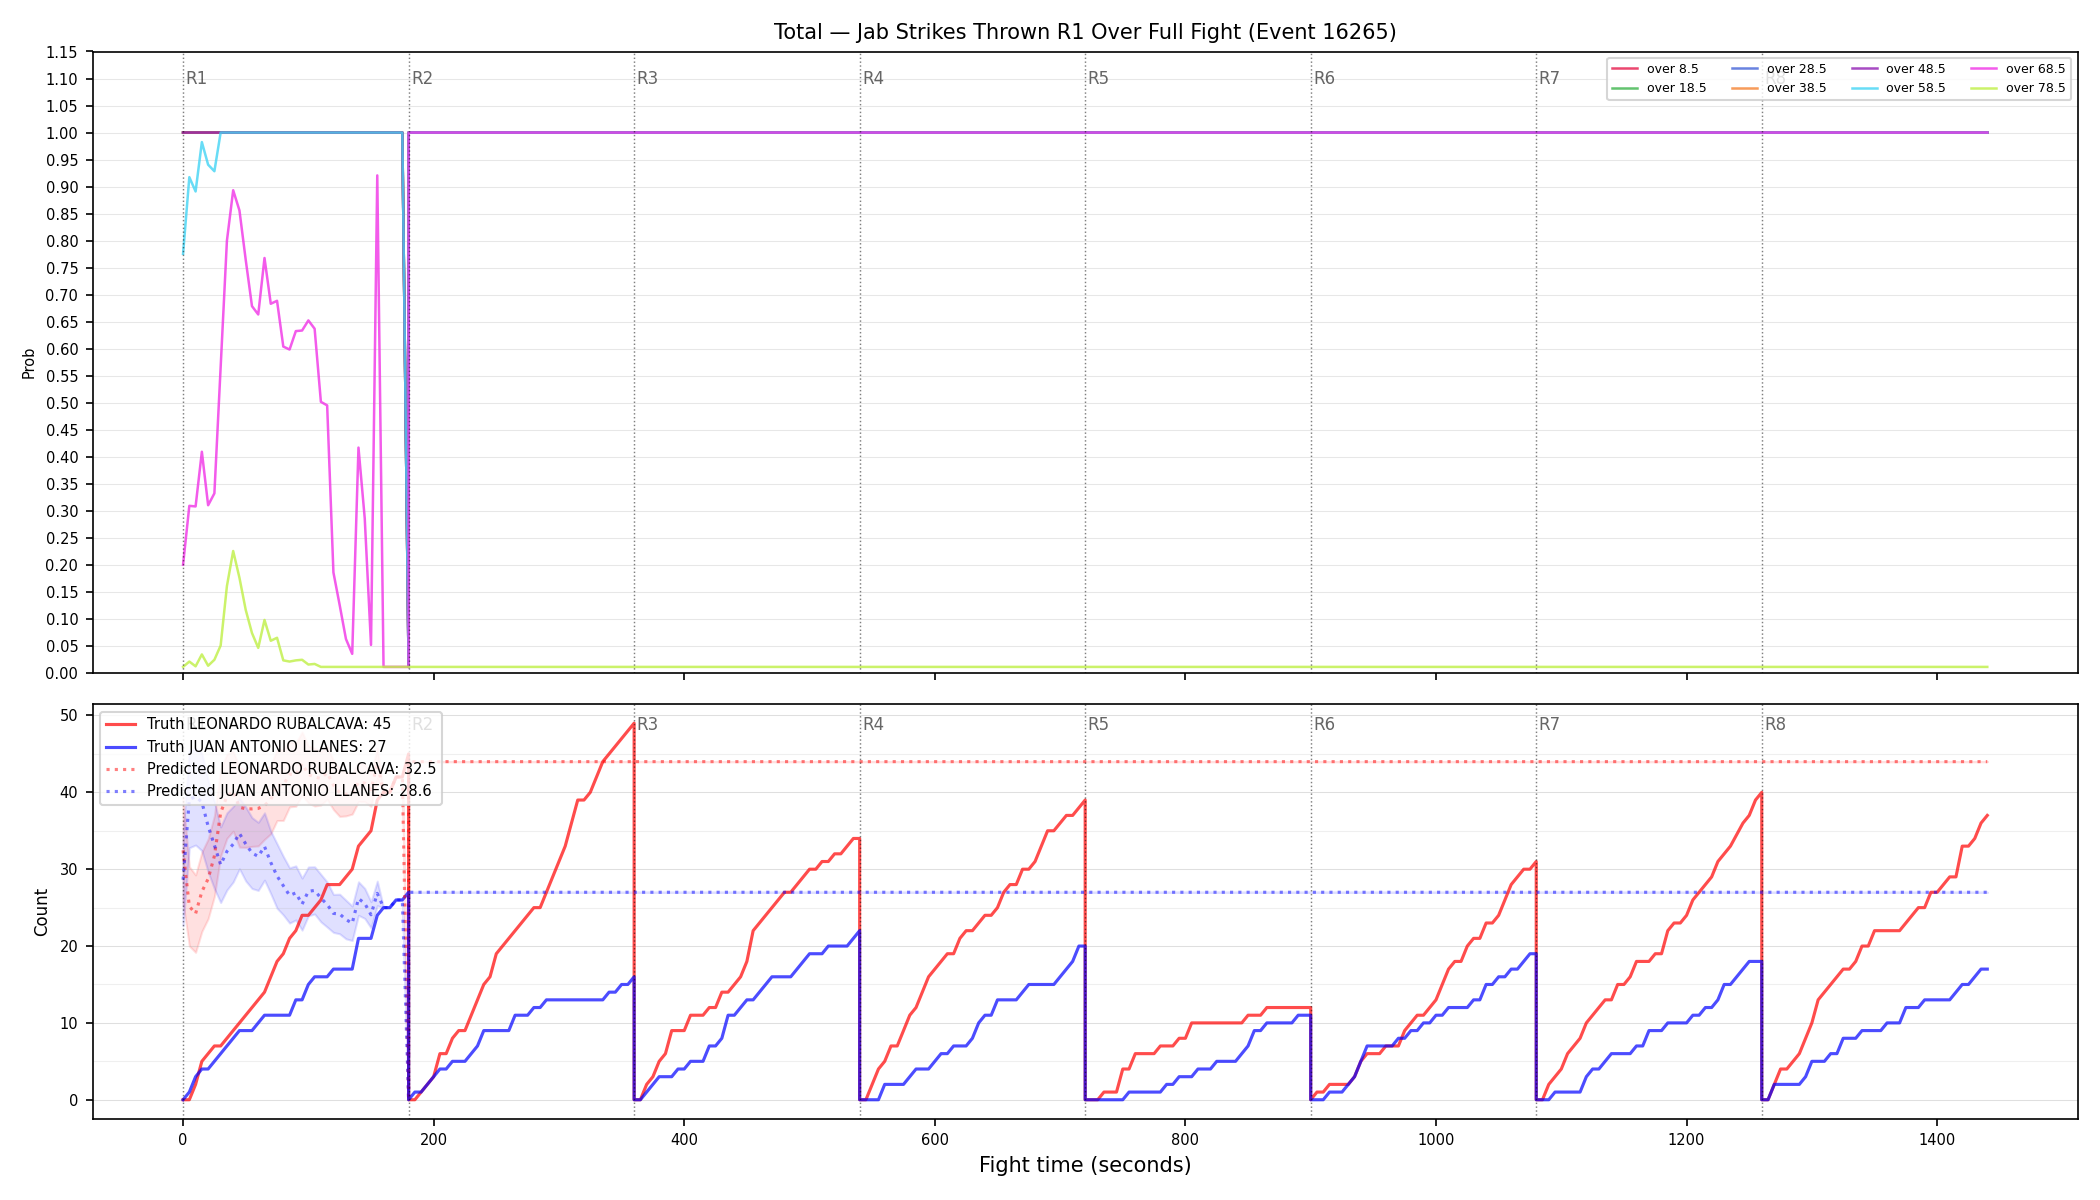
Task: Click the 'Fight time (seconds)' axis label
Action: click(x=1085, y=1165)
